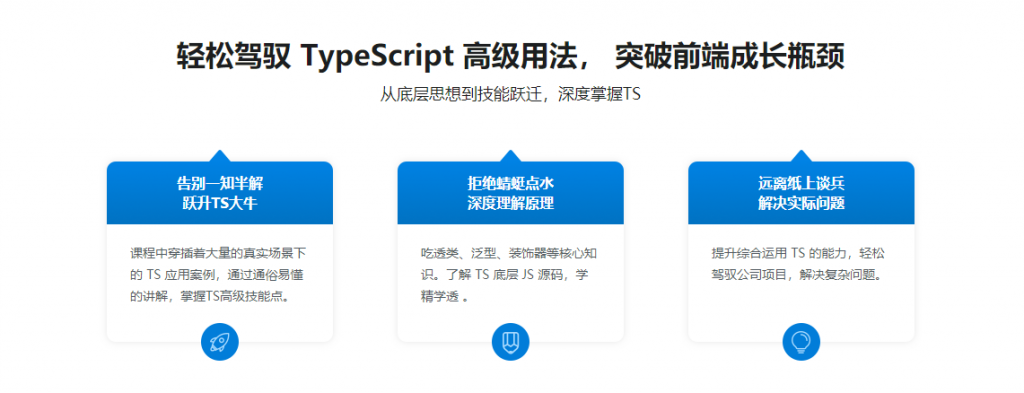Click the line '精学透 。' in second card
This screenshot has height=393, width=1024.
pos(445,296)
